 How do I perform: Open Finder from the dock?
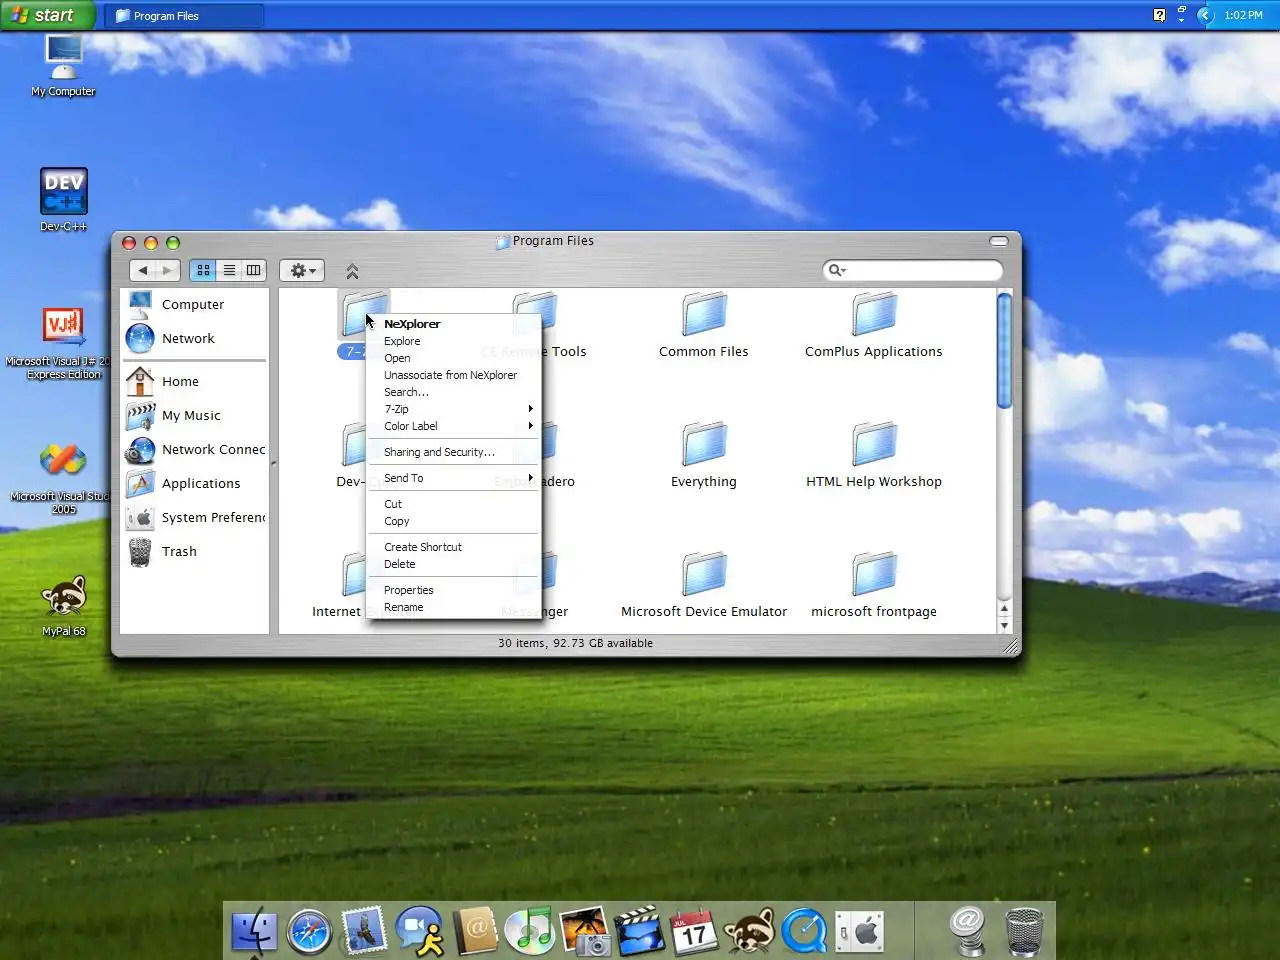tap(254, 931)
